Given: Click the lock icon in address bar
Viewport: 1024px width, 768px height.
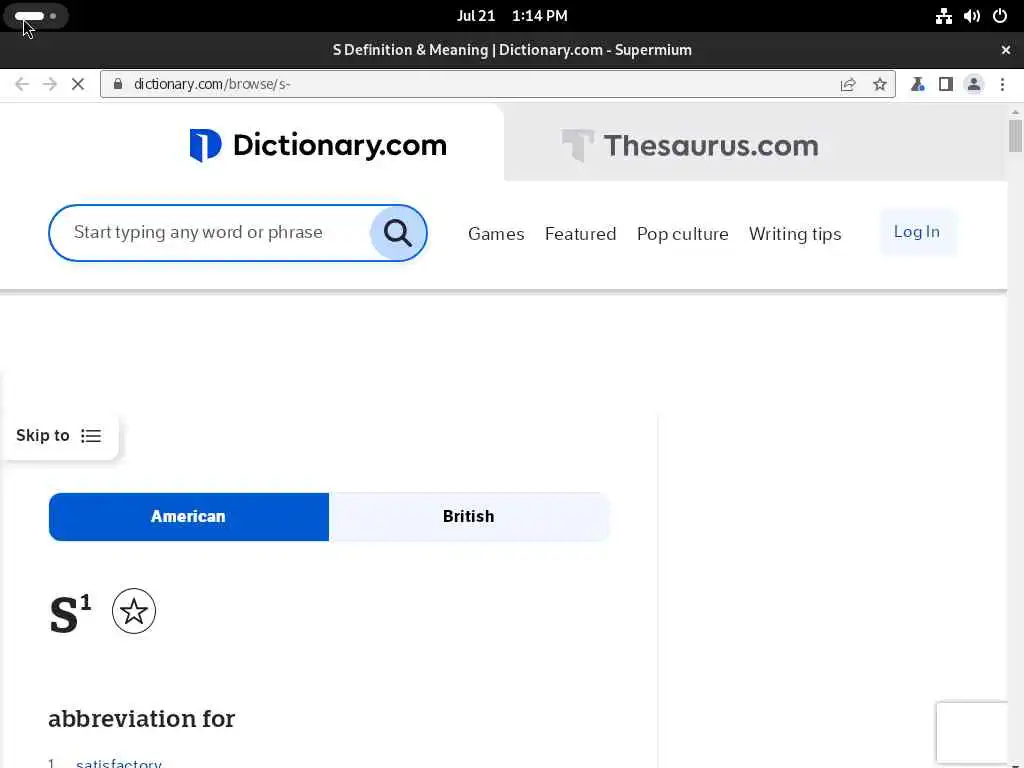Looking at the screenshot, I should click(118, 84).
